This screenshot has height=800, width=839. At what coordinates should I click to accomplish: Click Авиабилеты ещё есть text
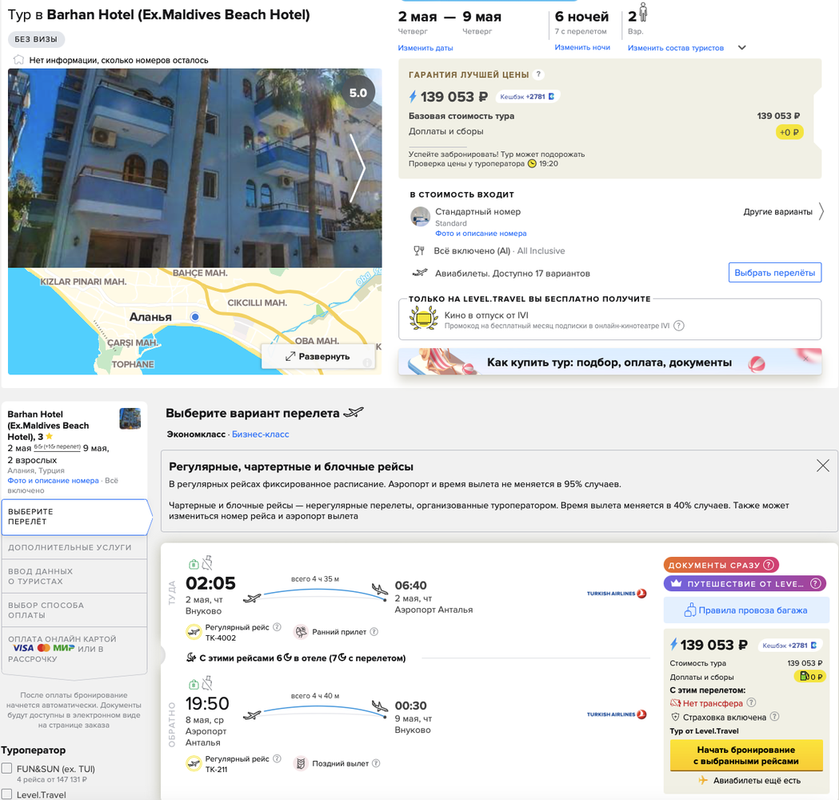pos(757,781)
